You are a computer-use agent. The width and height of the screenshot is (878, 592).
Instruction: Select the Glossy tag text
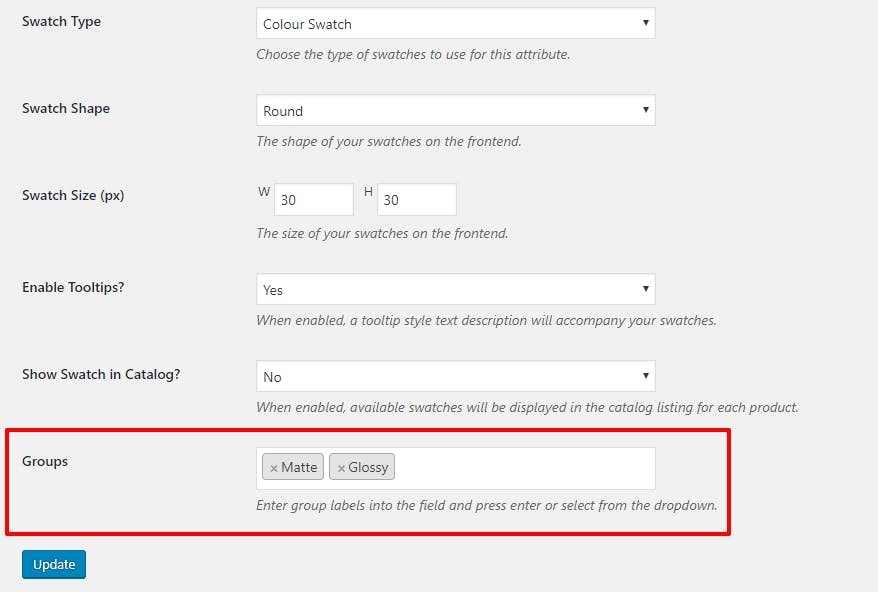[369, 467]
